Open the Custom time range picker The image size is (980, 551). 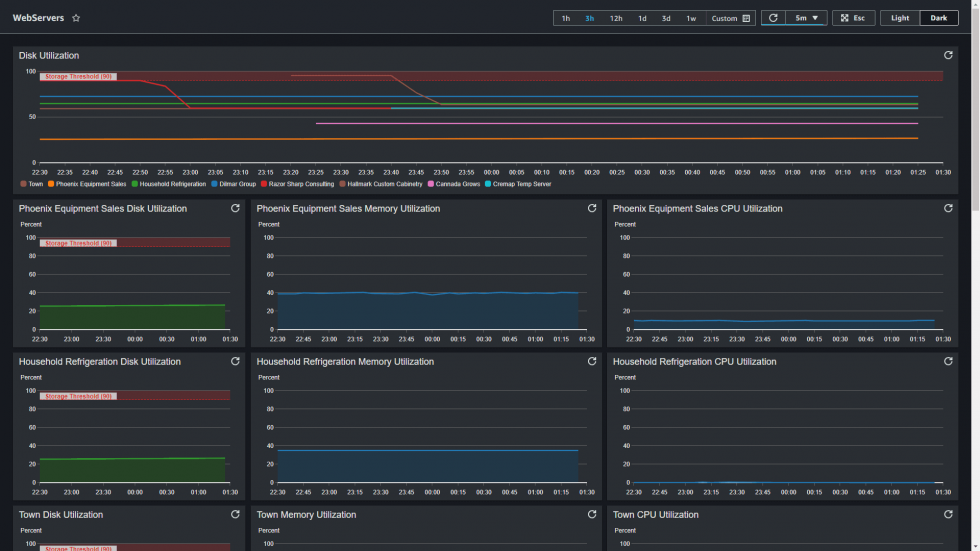(731, 18)
